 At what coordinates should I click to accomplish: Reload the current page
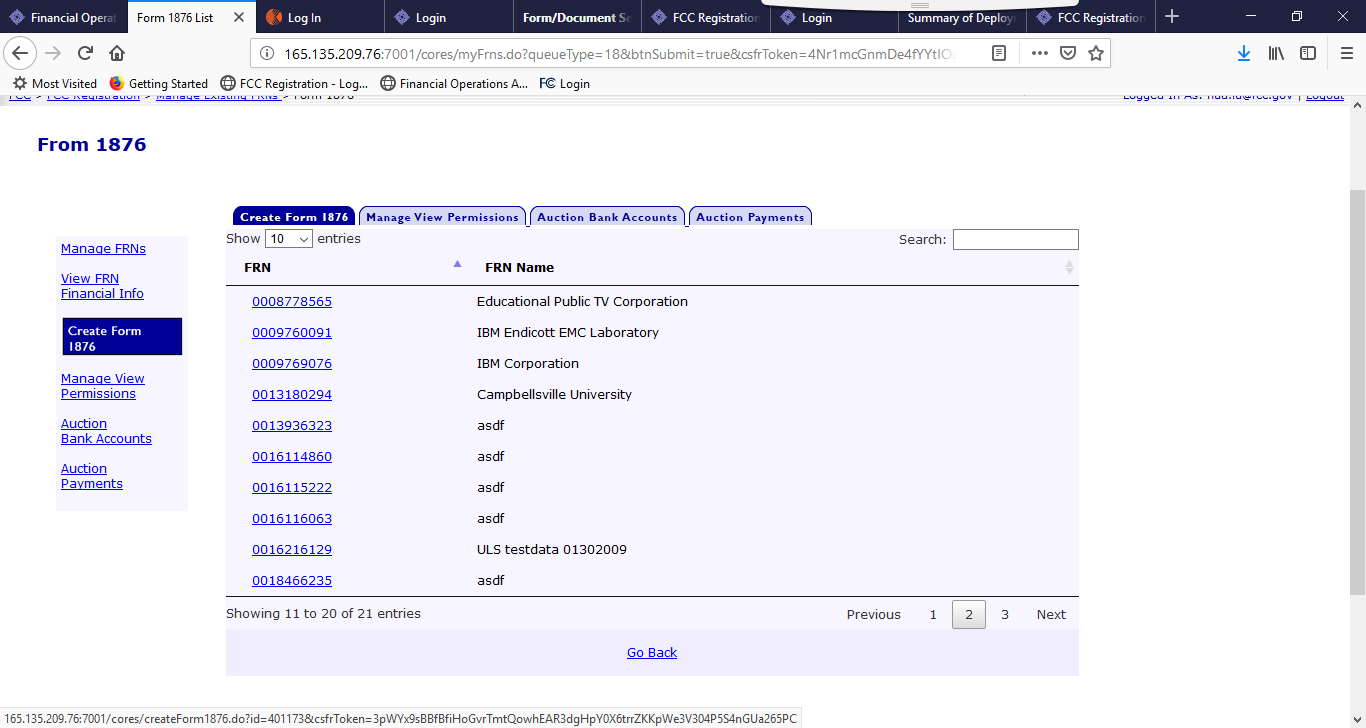tap(85, 53)
